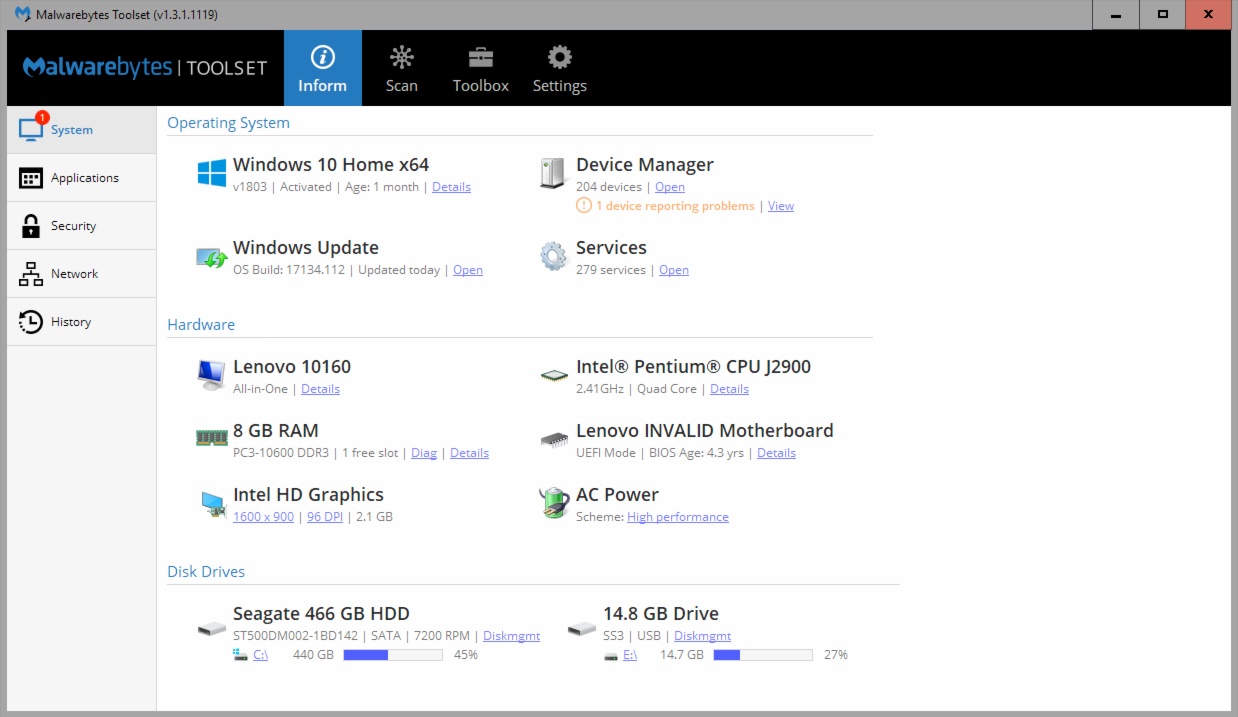Open Diskmgmt for the 14.8 GB Drive

(x=702, y=636)
